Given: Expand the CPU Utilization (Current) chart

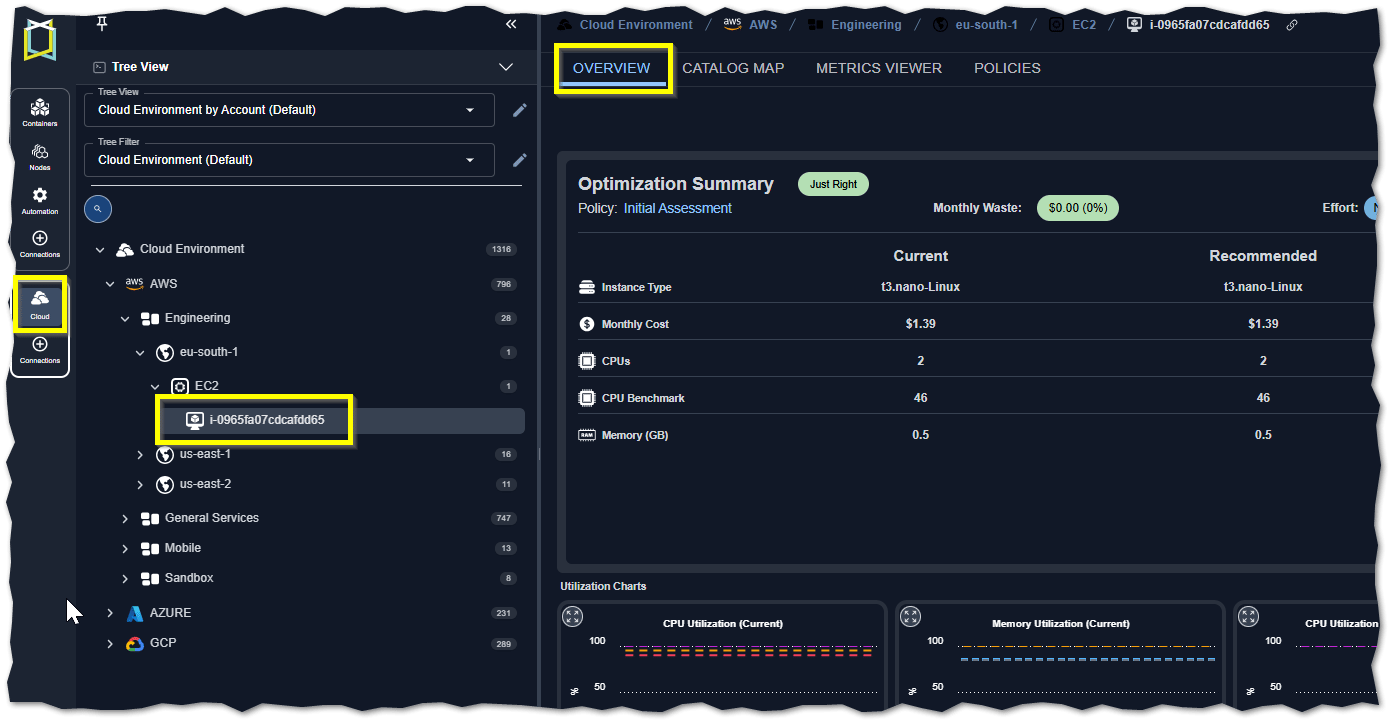Looking at the screenshot, I should click(573, 617).
